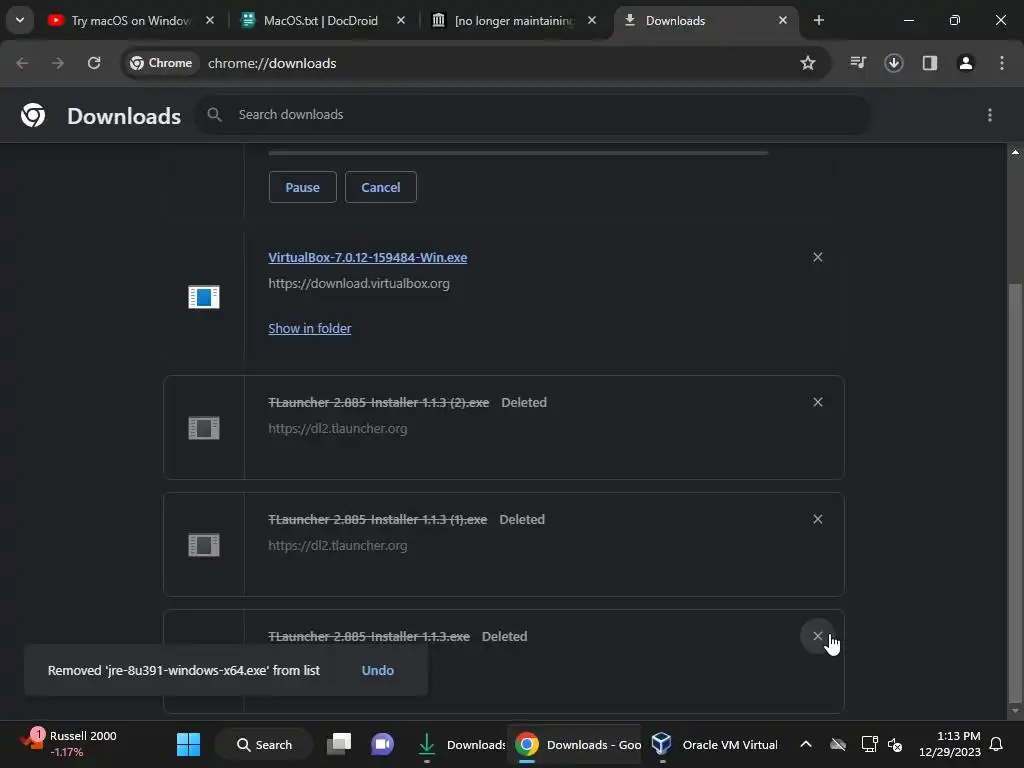Screen dimensions: 1024x768
Task: Go back to previous page
Action: [x=22, y=63]
